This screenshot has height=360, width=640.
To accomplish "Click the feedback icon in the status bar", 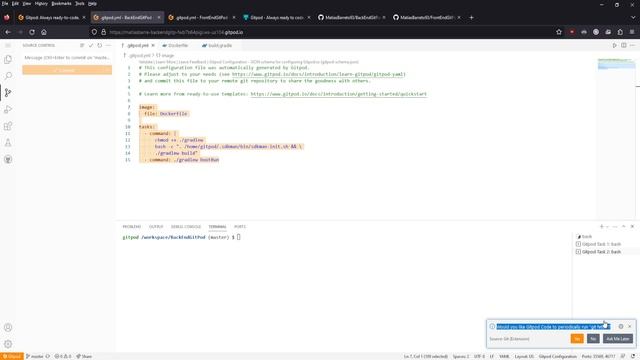I will point(623,356).
